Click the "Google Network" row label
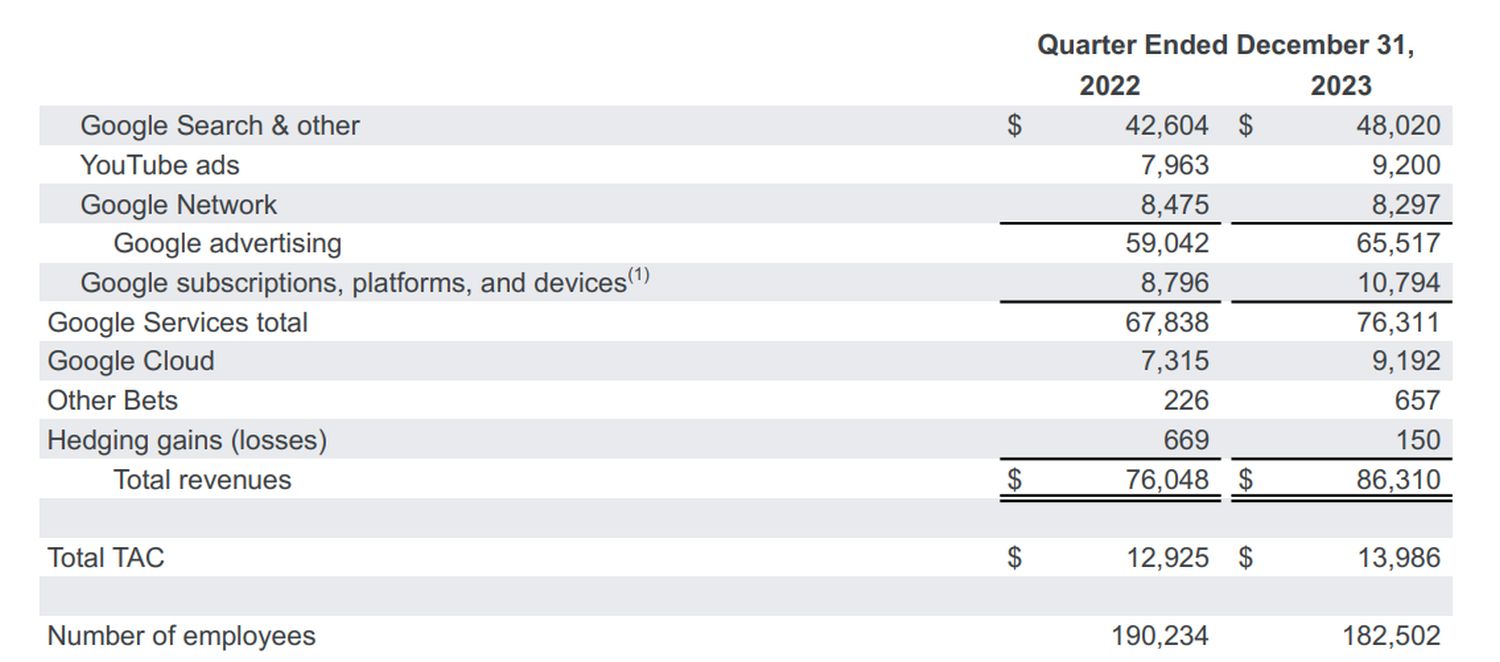 pos(178,205)
